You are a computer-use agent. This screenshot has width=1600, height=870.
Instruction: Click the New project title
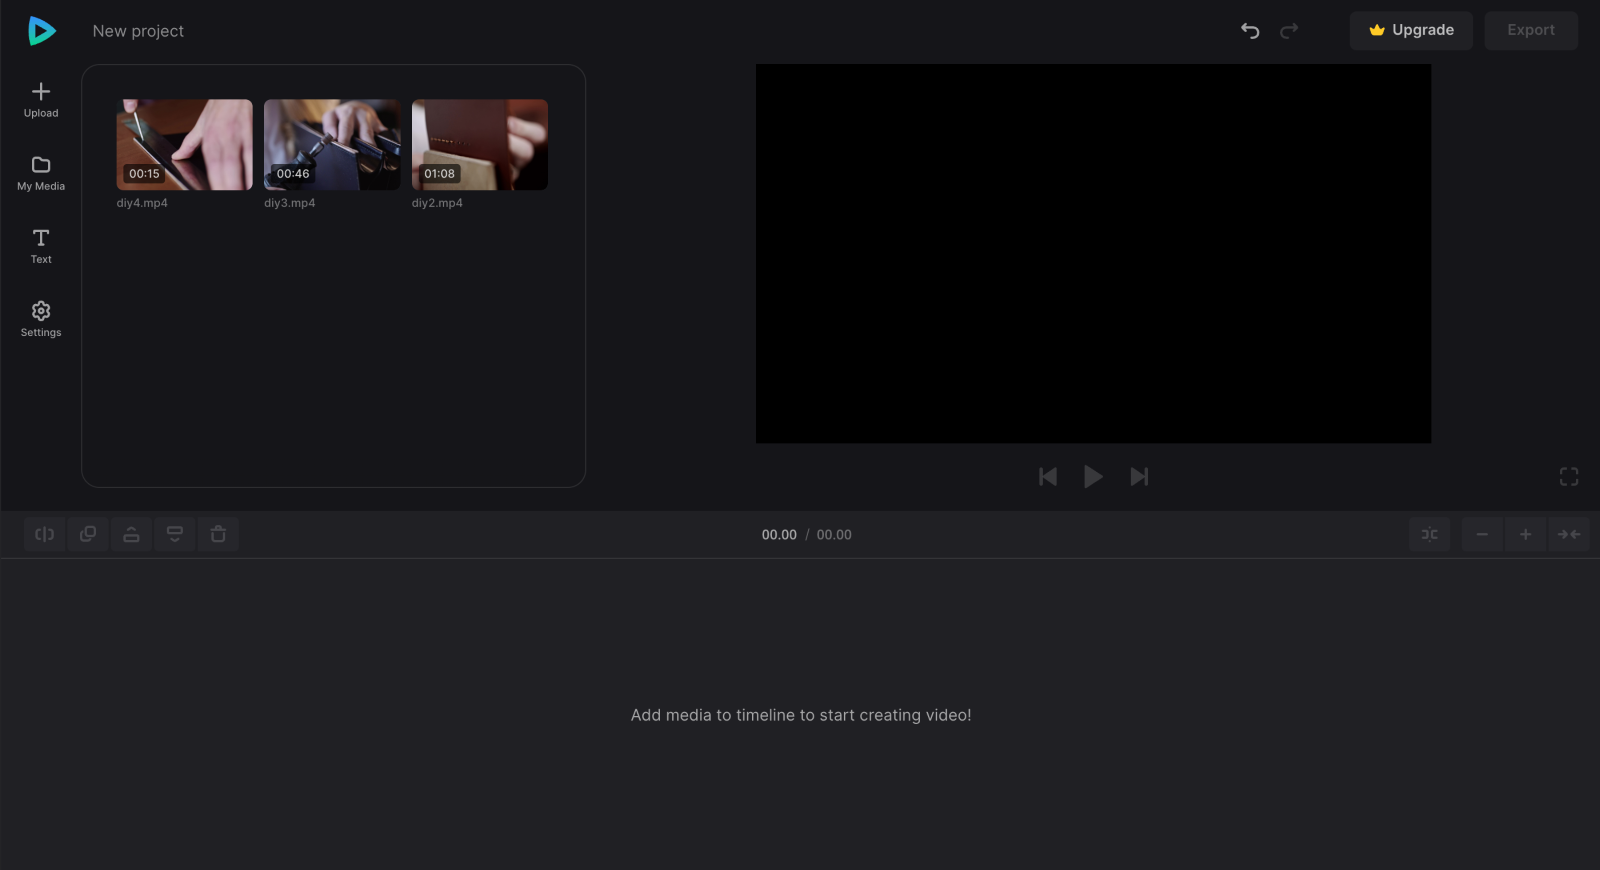138,31
